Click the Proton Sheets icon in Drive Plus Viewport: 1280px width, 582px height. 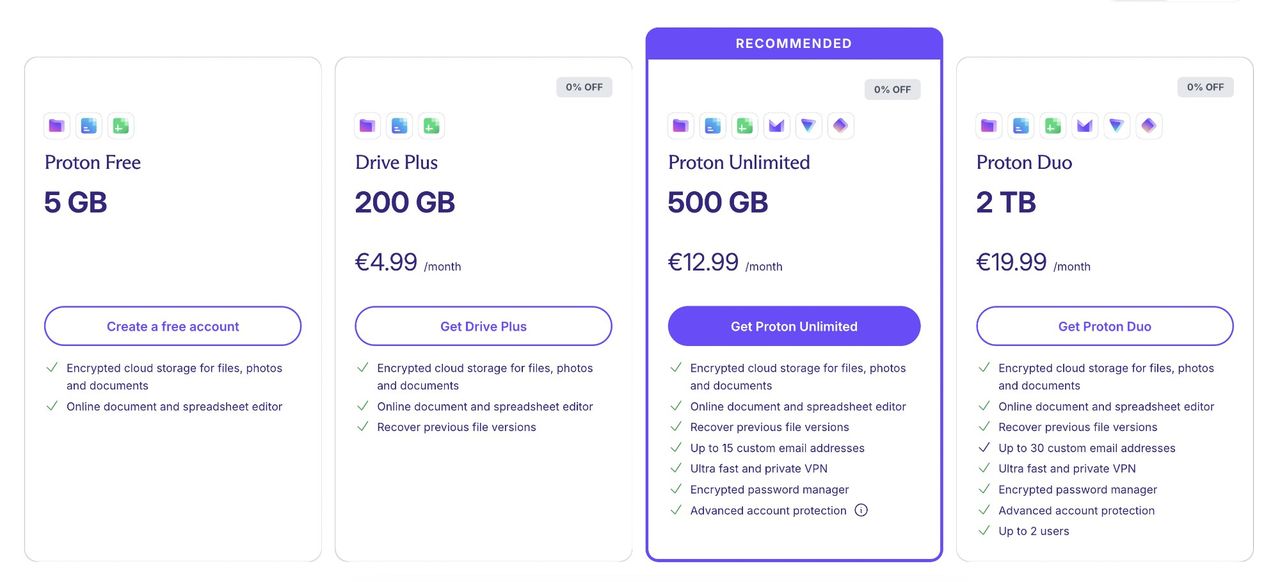431,126
